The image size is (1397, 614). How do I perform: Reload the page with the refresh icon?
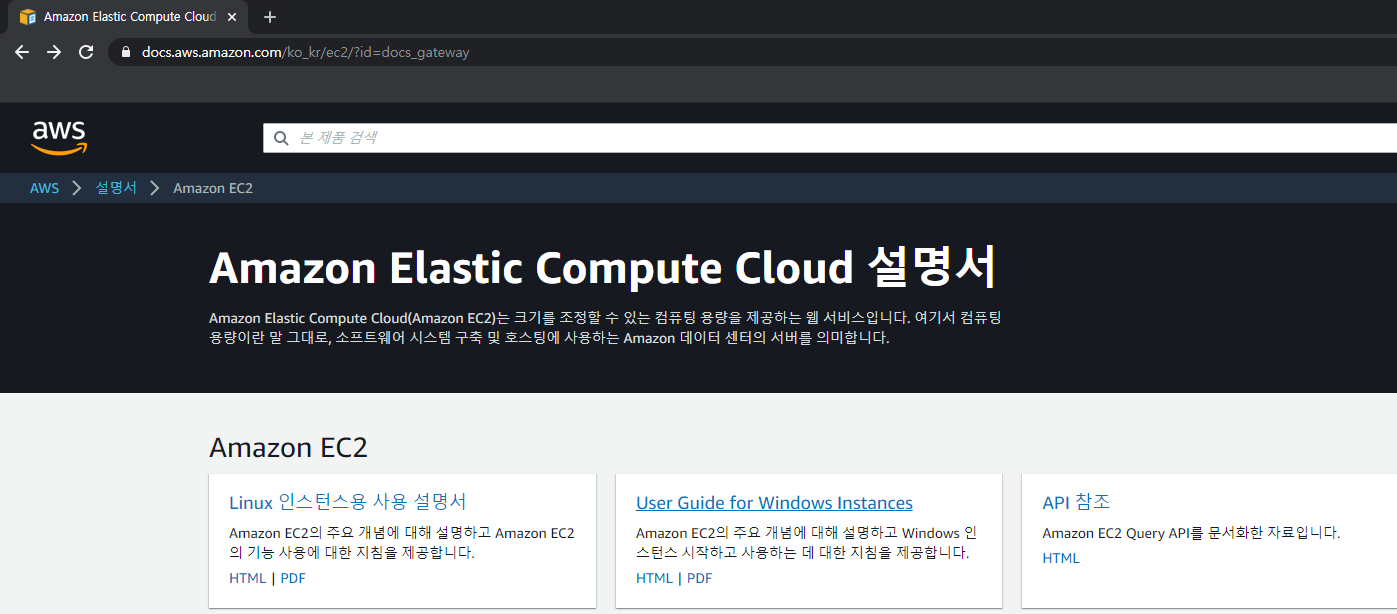point(86,52)
